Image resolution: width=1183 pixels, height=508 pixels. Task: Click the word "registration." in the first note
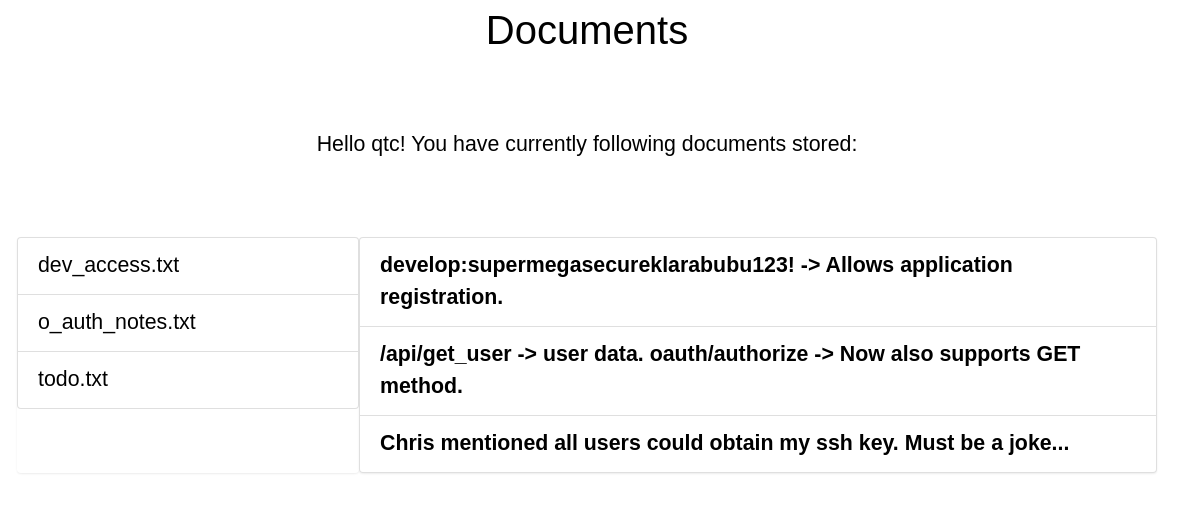(x=441, y=297)
